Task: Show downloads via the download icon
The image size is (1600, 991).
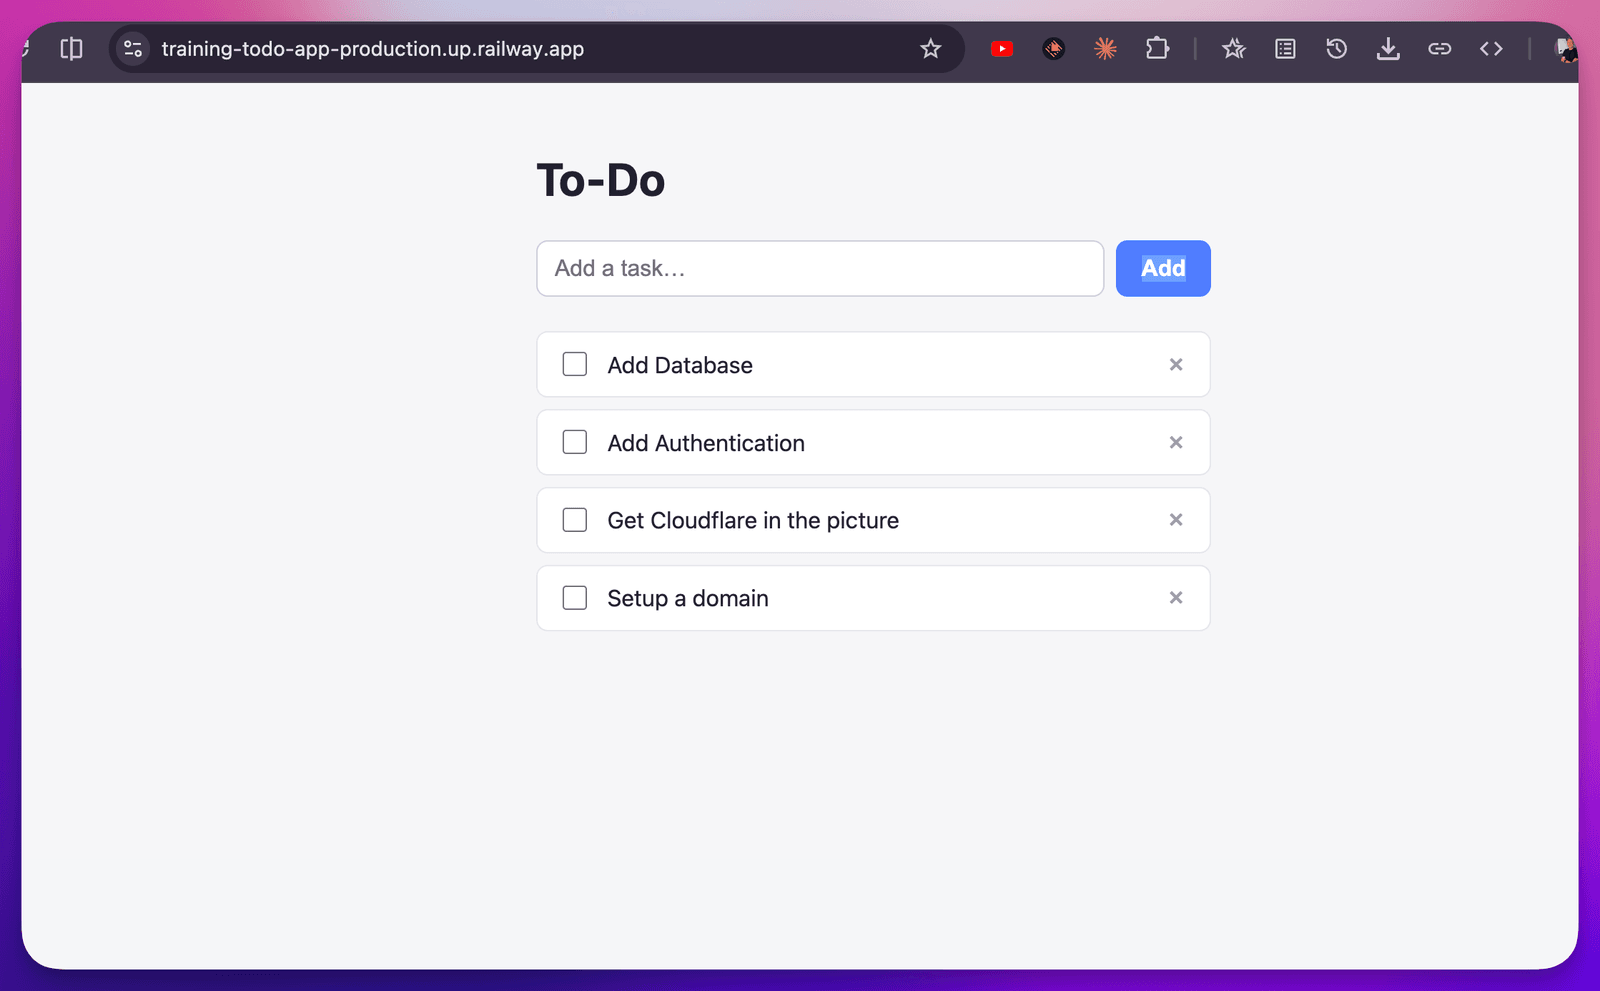Action: 1388,48
